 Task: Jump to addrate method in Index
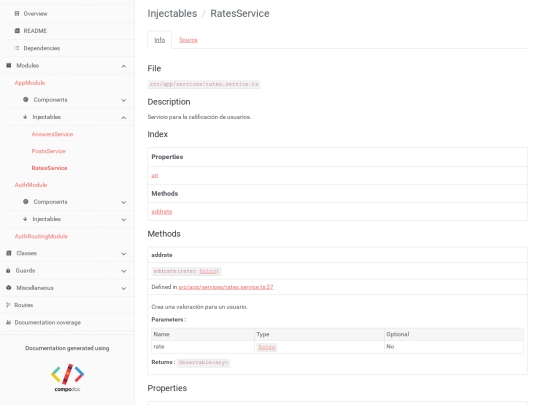162,211
